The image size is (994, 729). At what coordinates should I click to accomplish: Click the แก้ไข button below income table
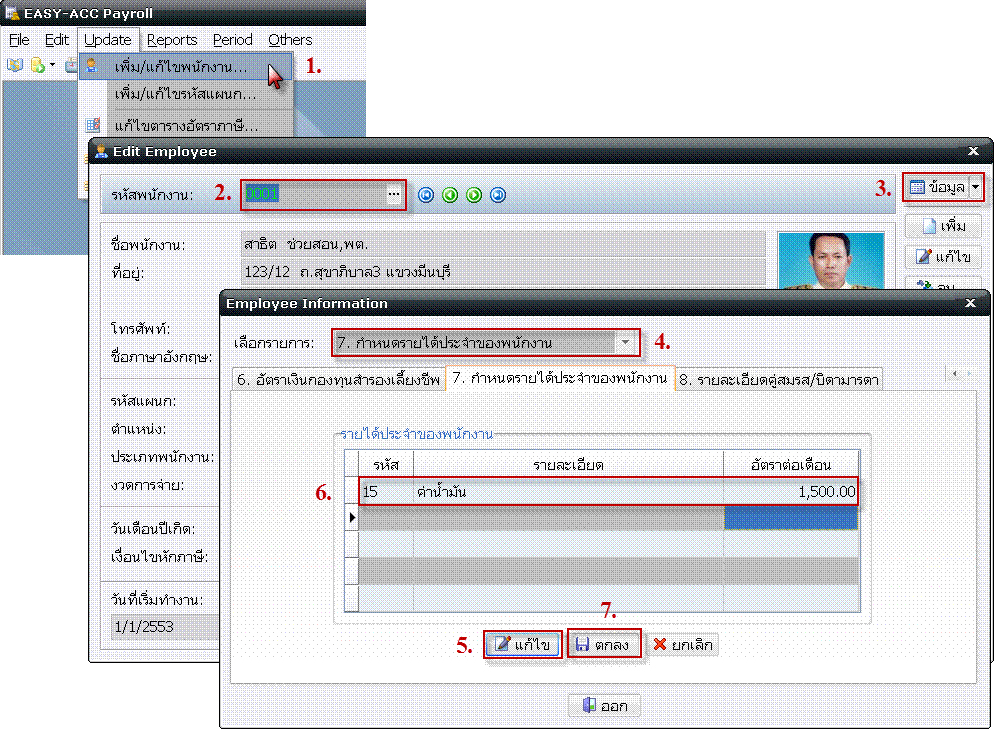[523, 645]
